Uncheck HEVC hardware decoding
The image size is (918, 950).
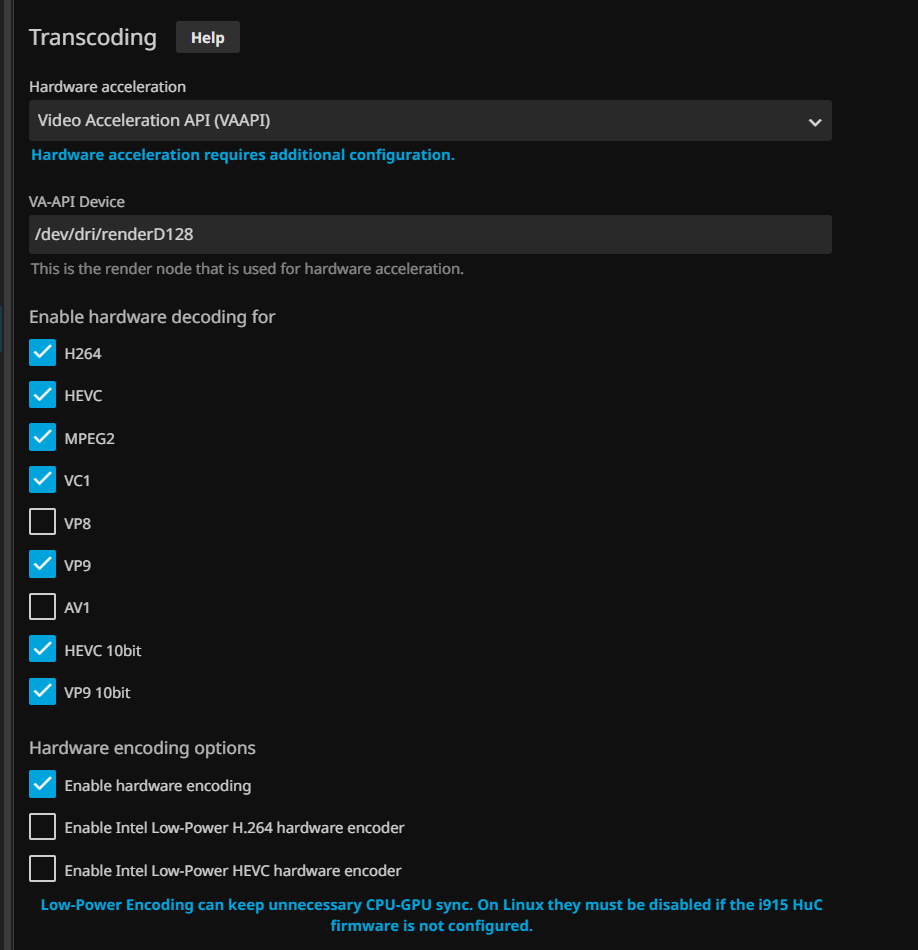[x=43, y=395]
